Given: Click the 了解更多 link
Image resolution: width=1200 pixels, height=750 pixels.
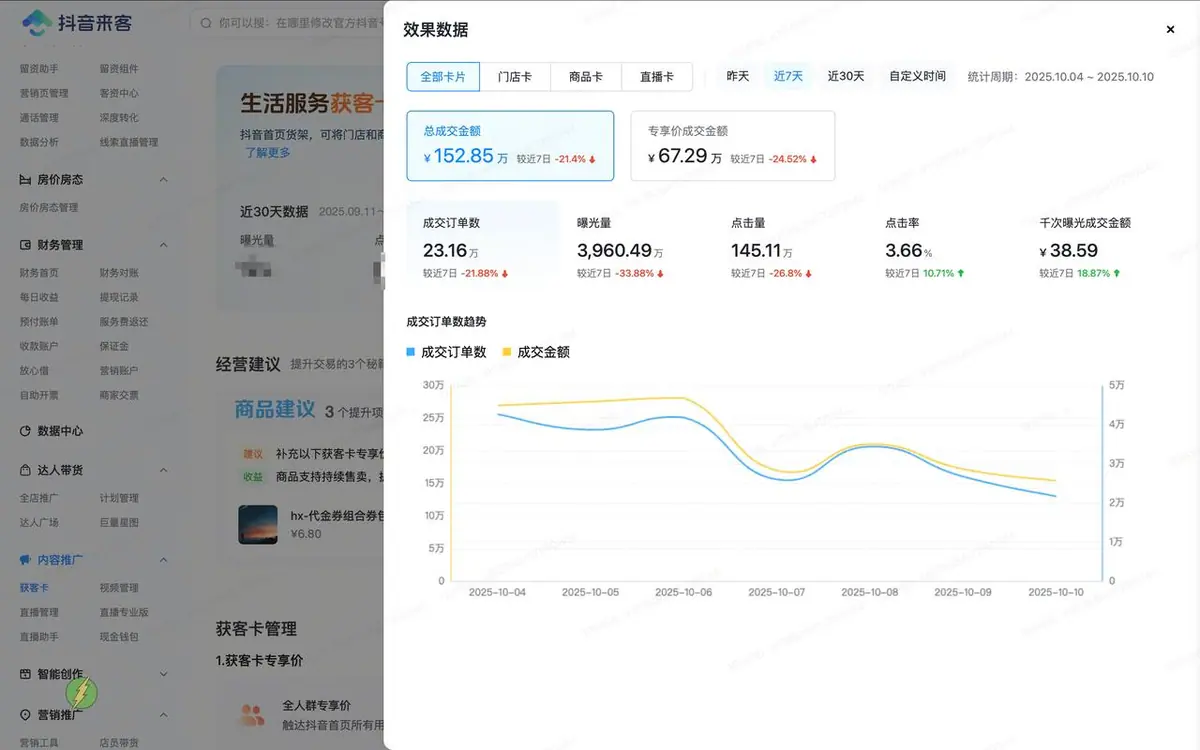Looking at the screenshot, I should (x=268, y=153).
